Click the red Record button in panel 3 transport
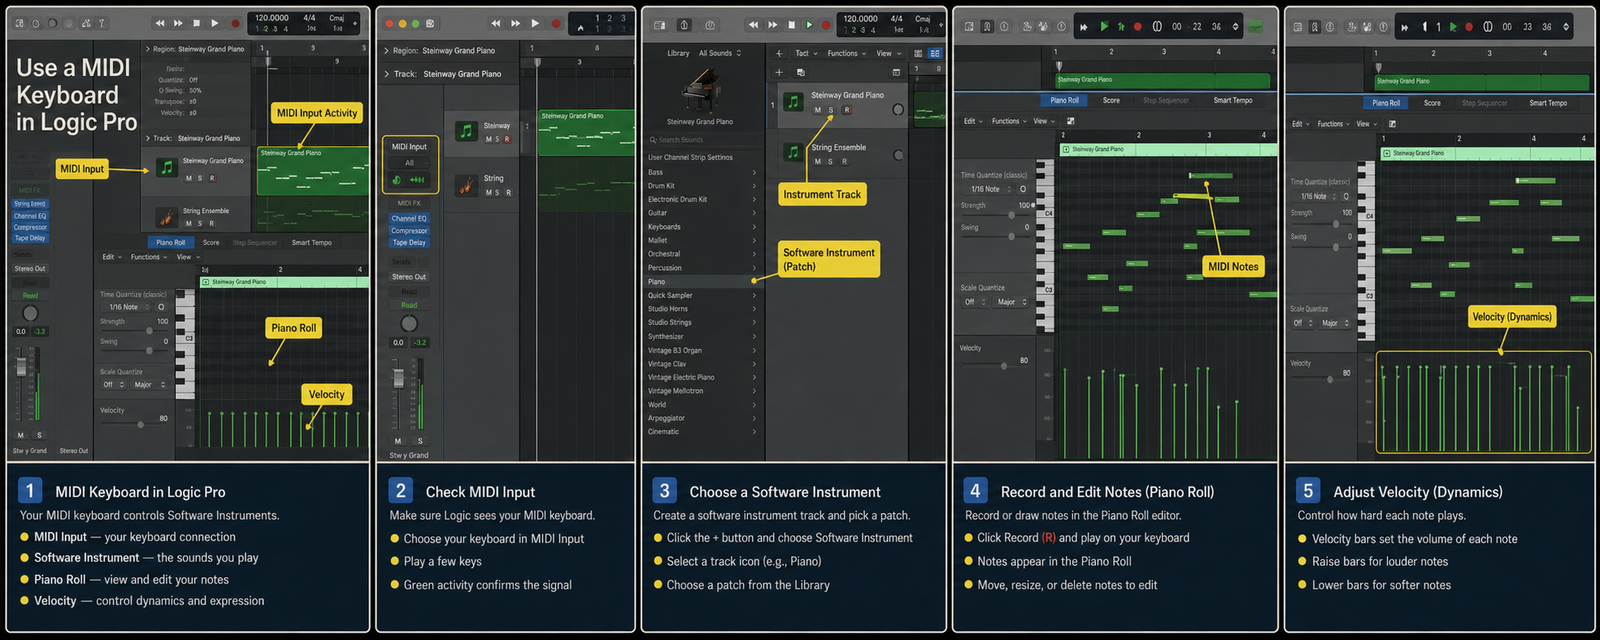This screenshot has height=640, width=1600. (x=827, y=24)
